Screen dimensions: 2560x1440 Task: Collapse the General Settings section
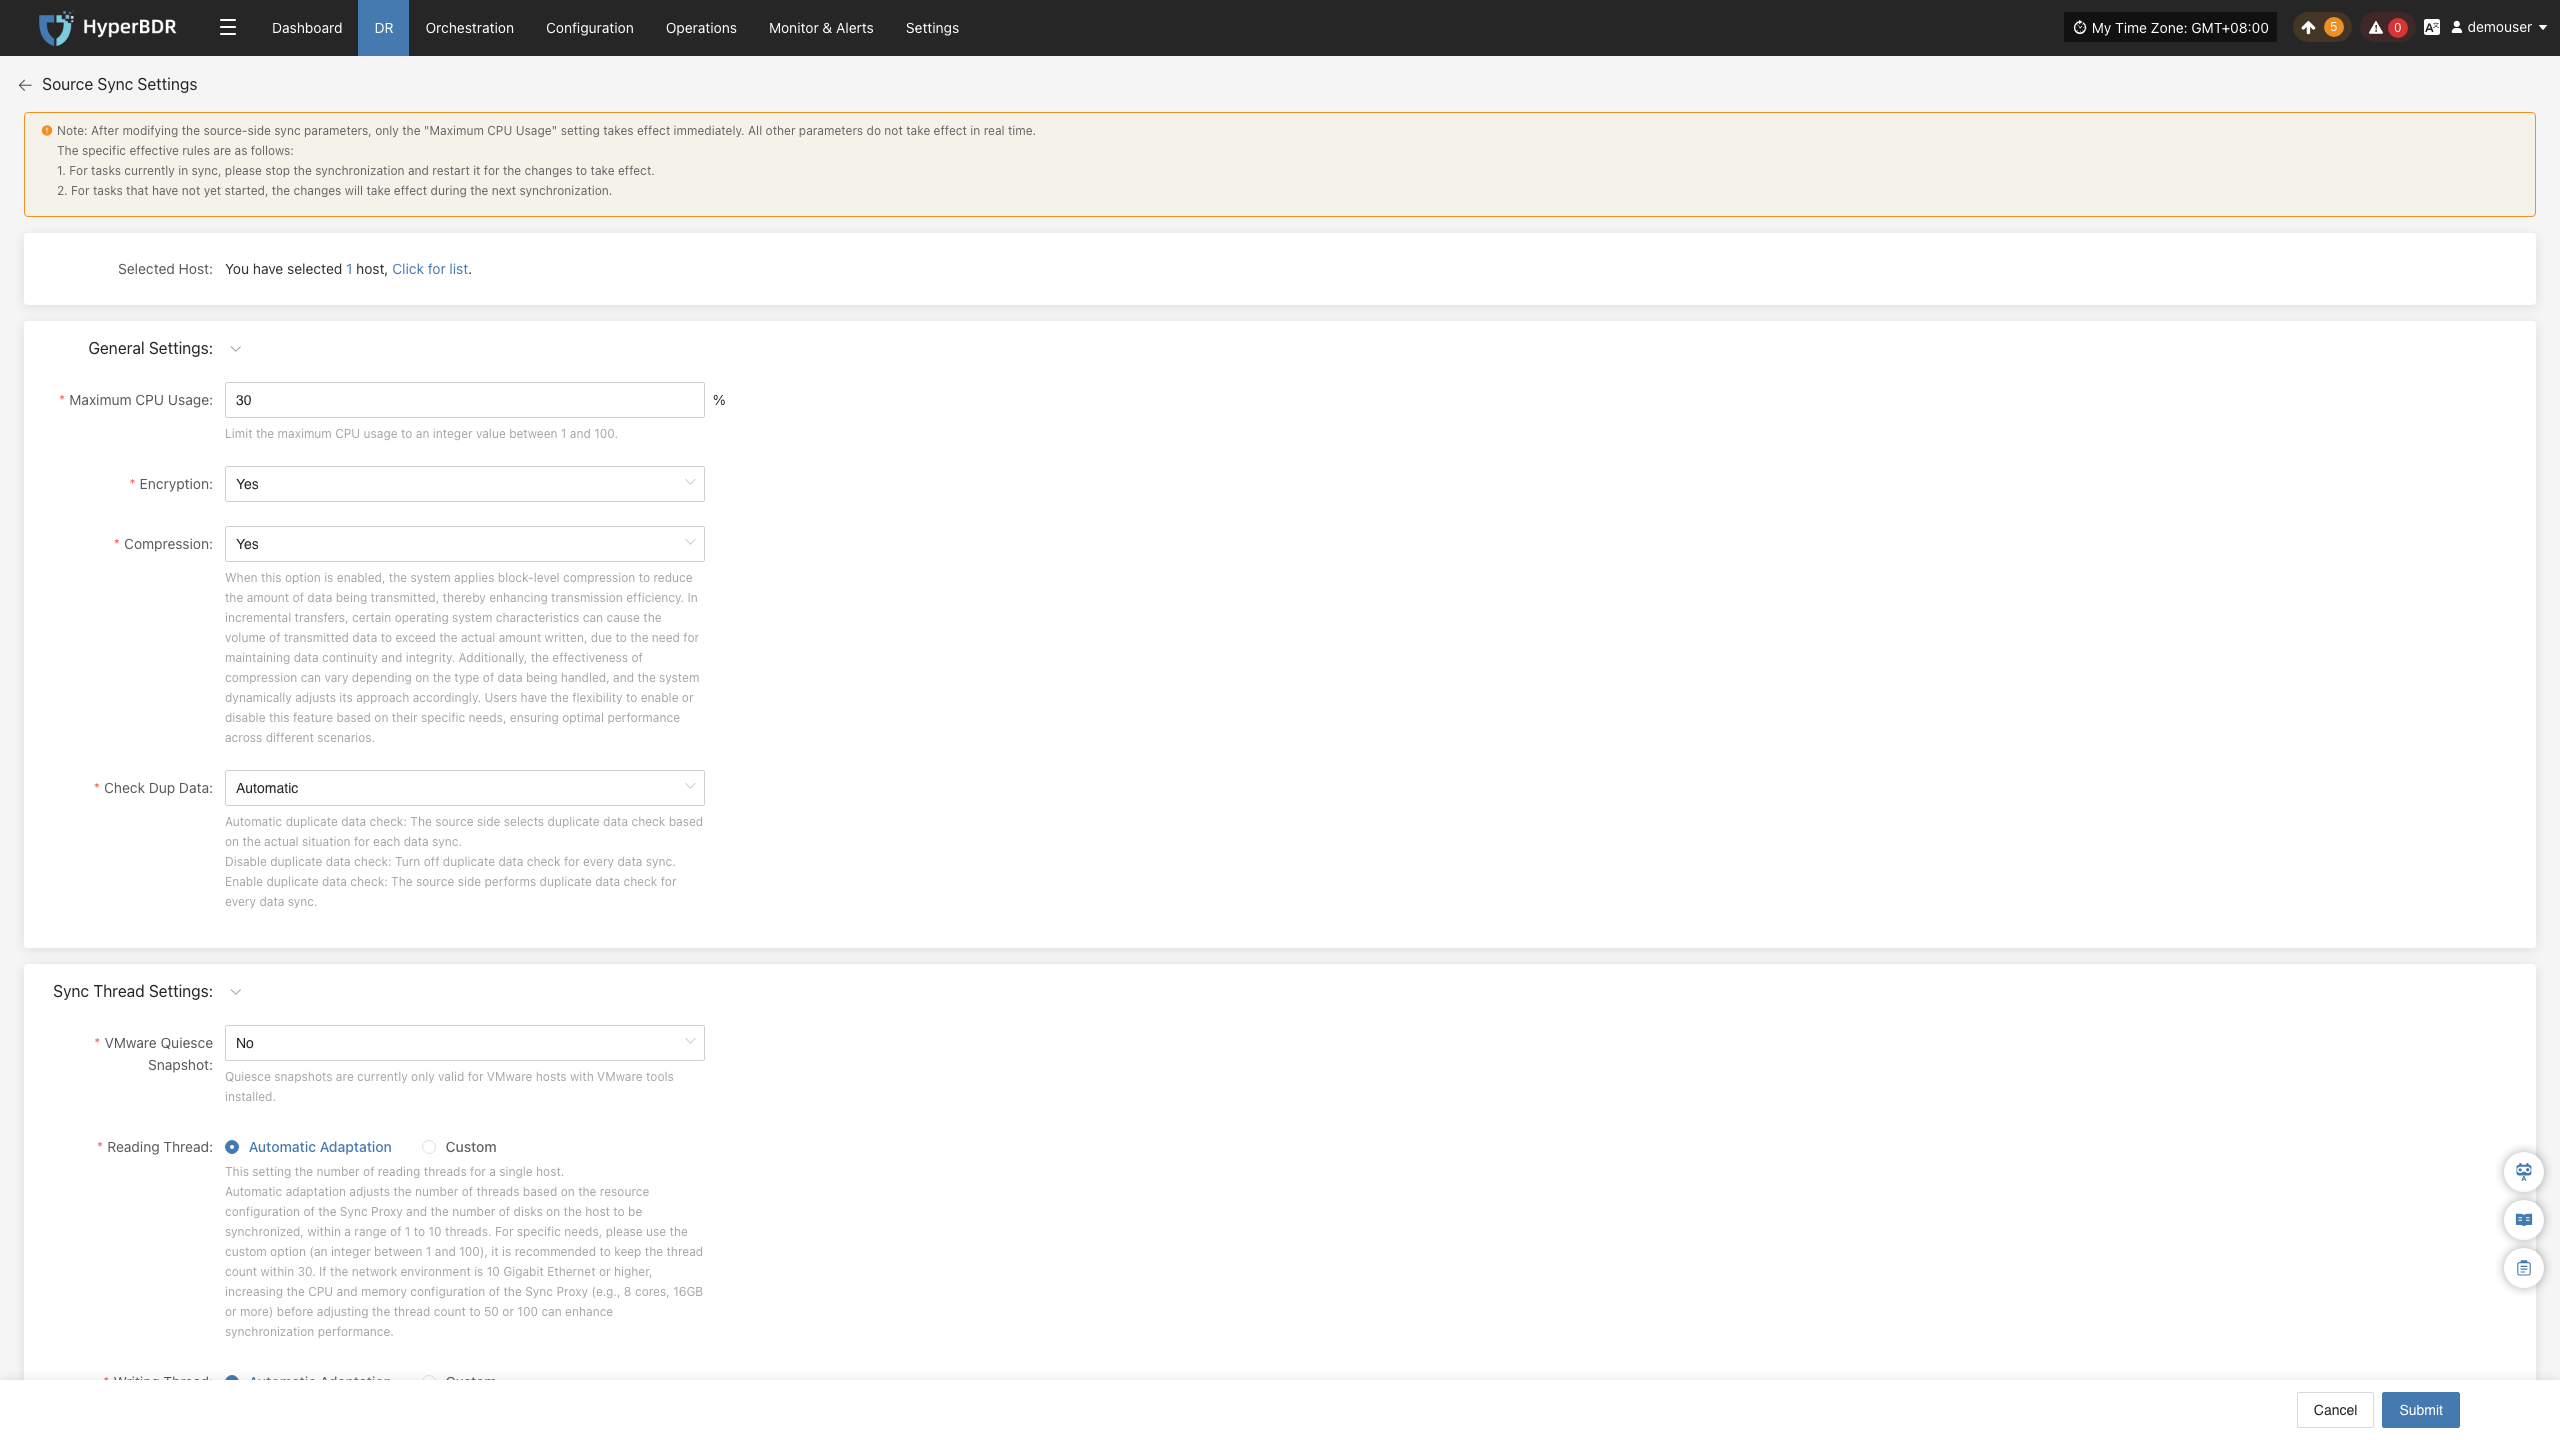click(236, 349)
